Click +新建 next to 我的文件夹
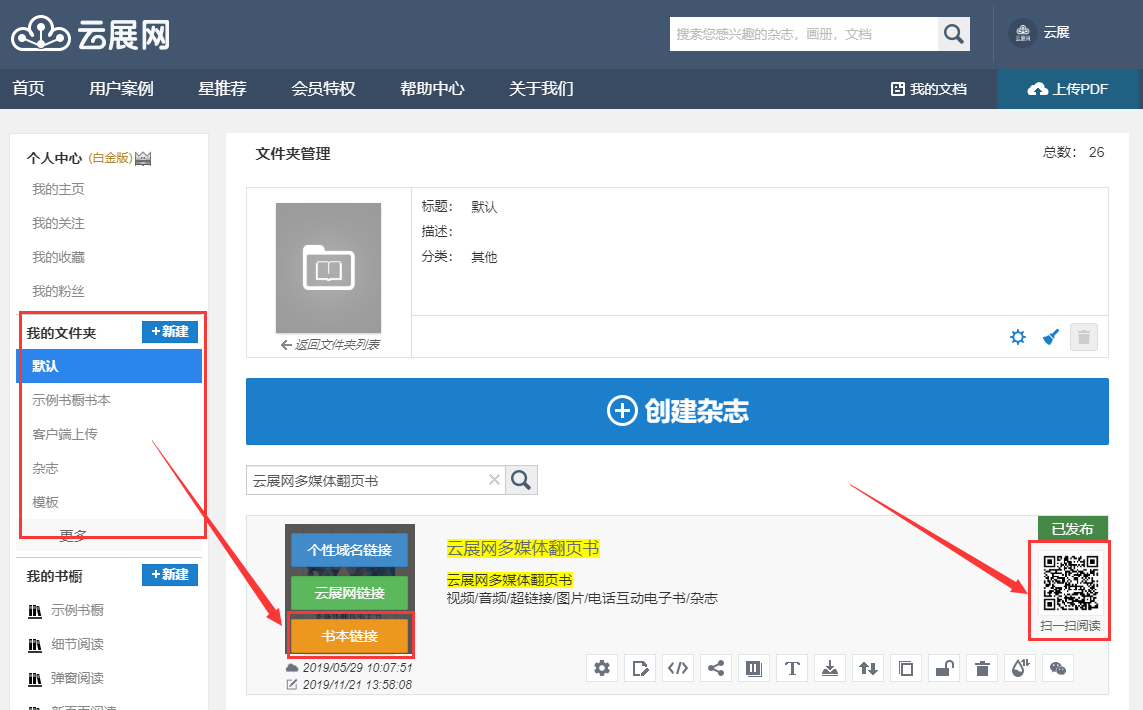The height and width of the screenshot is (710, 1143). (x=170, y=332)
